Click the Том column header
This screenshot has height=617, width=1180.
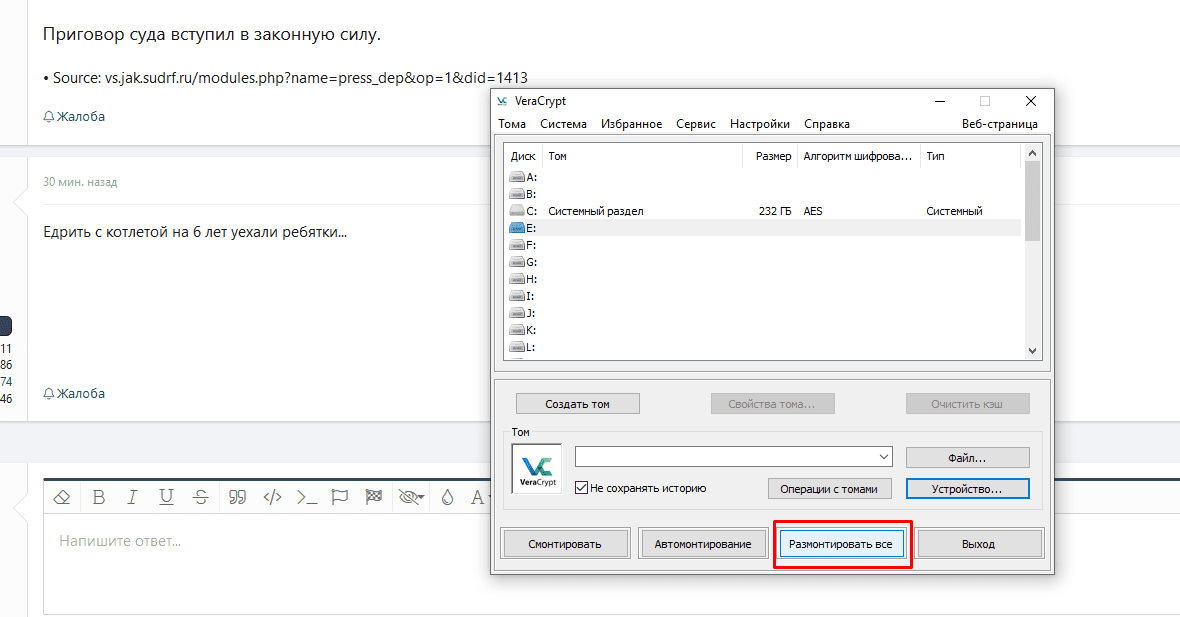642,157
